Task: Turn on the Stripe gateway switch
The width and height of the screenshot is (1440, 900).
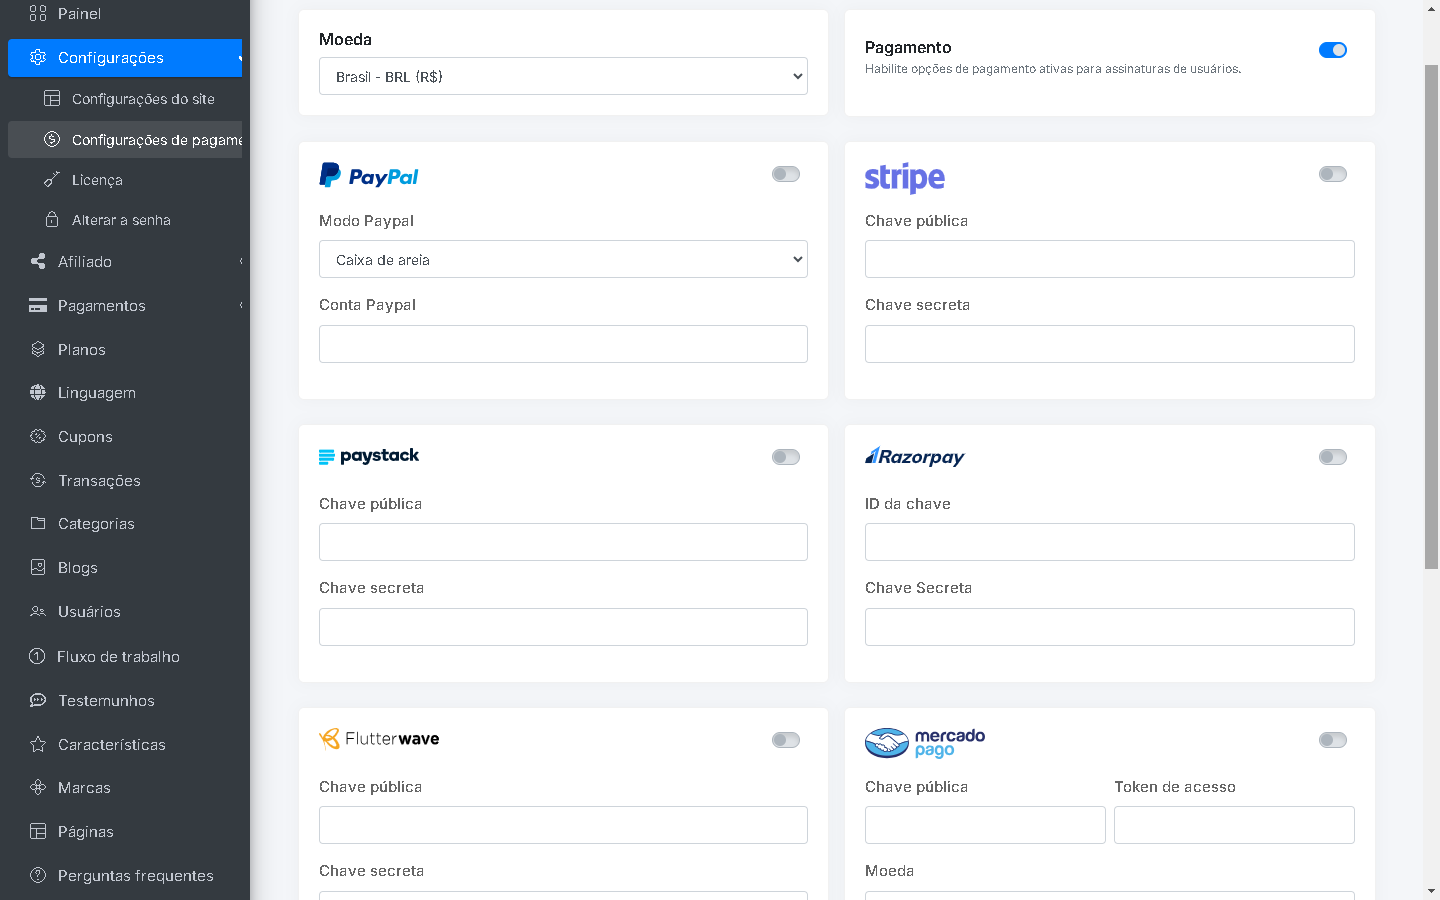Action: (1332, 174)
